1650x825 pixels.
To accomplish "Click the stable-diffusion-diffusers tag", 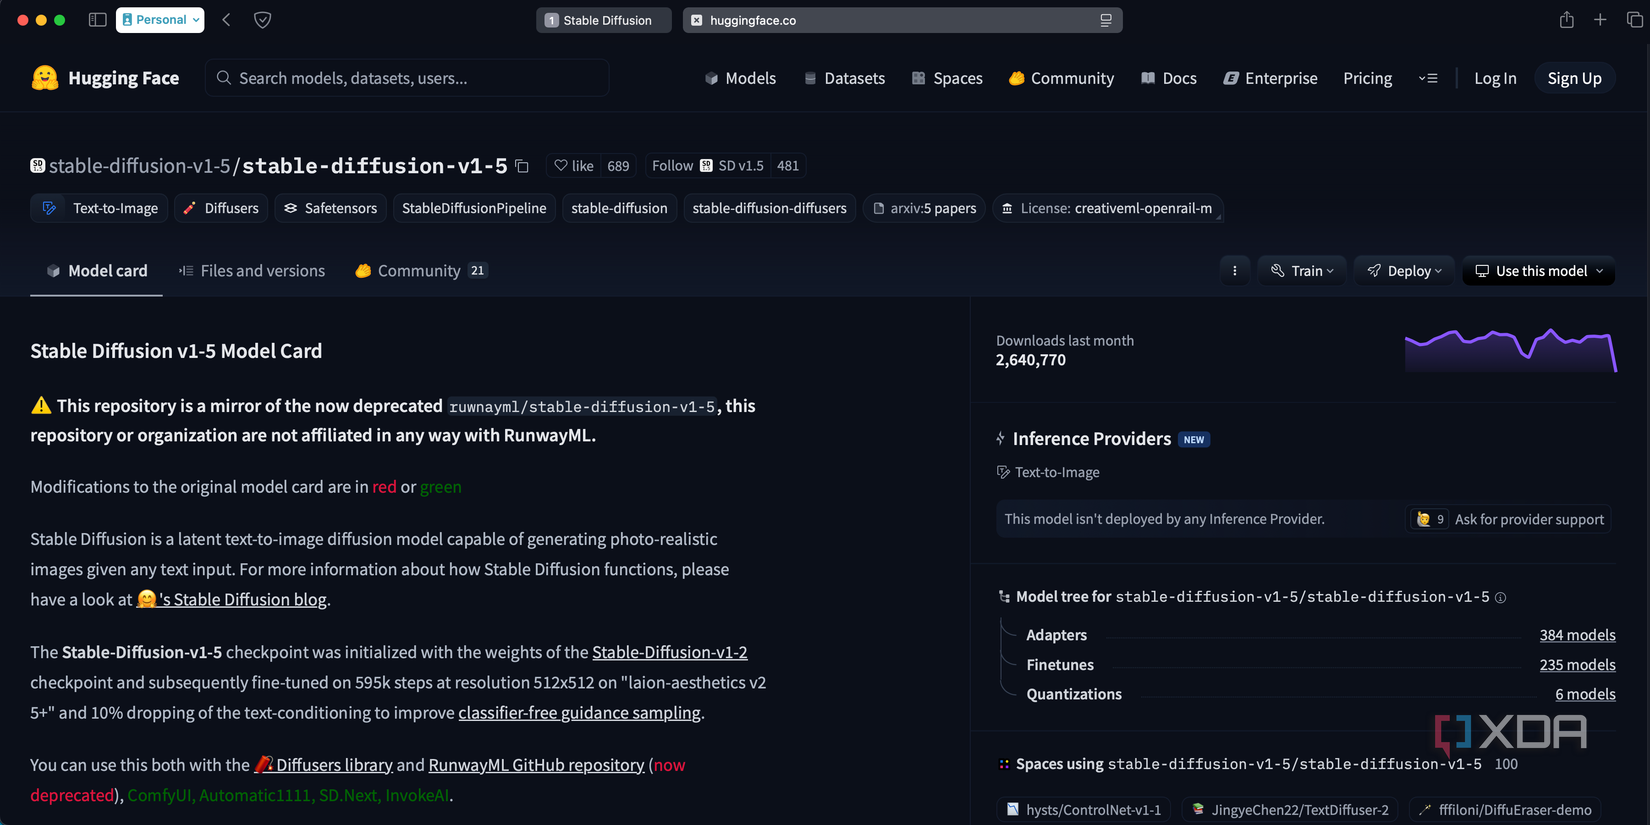I will coord(769,208).
